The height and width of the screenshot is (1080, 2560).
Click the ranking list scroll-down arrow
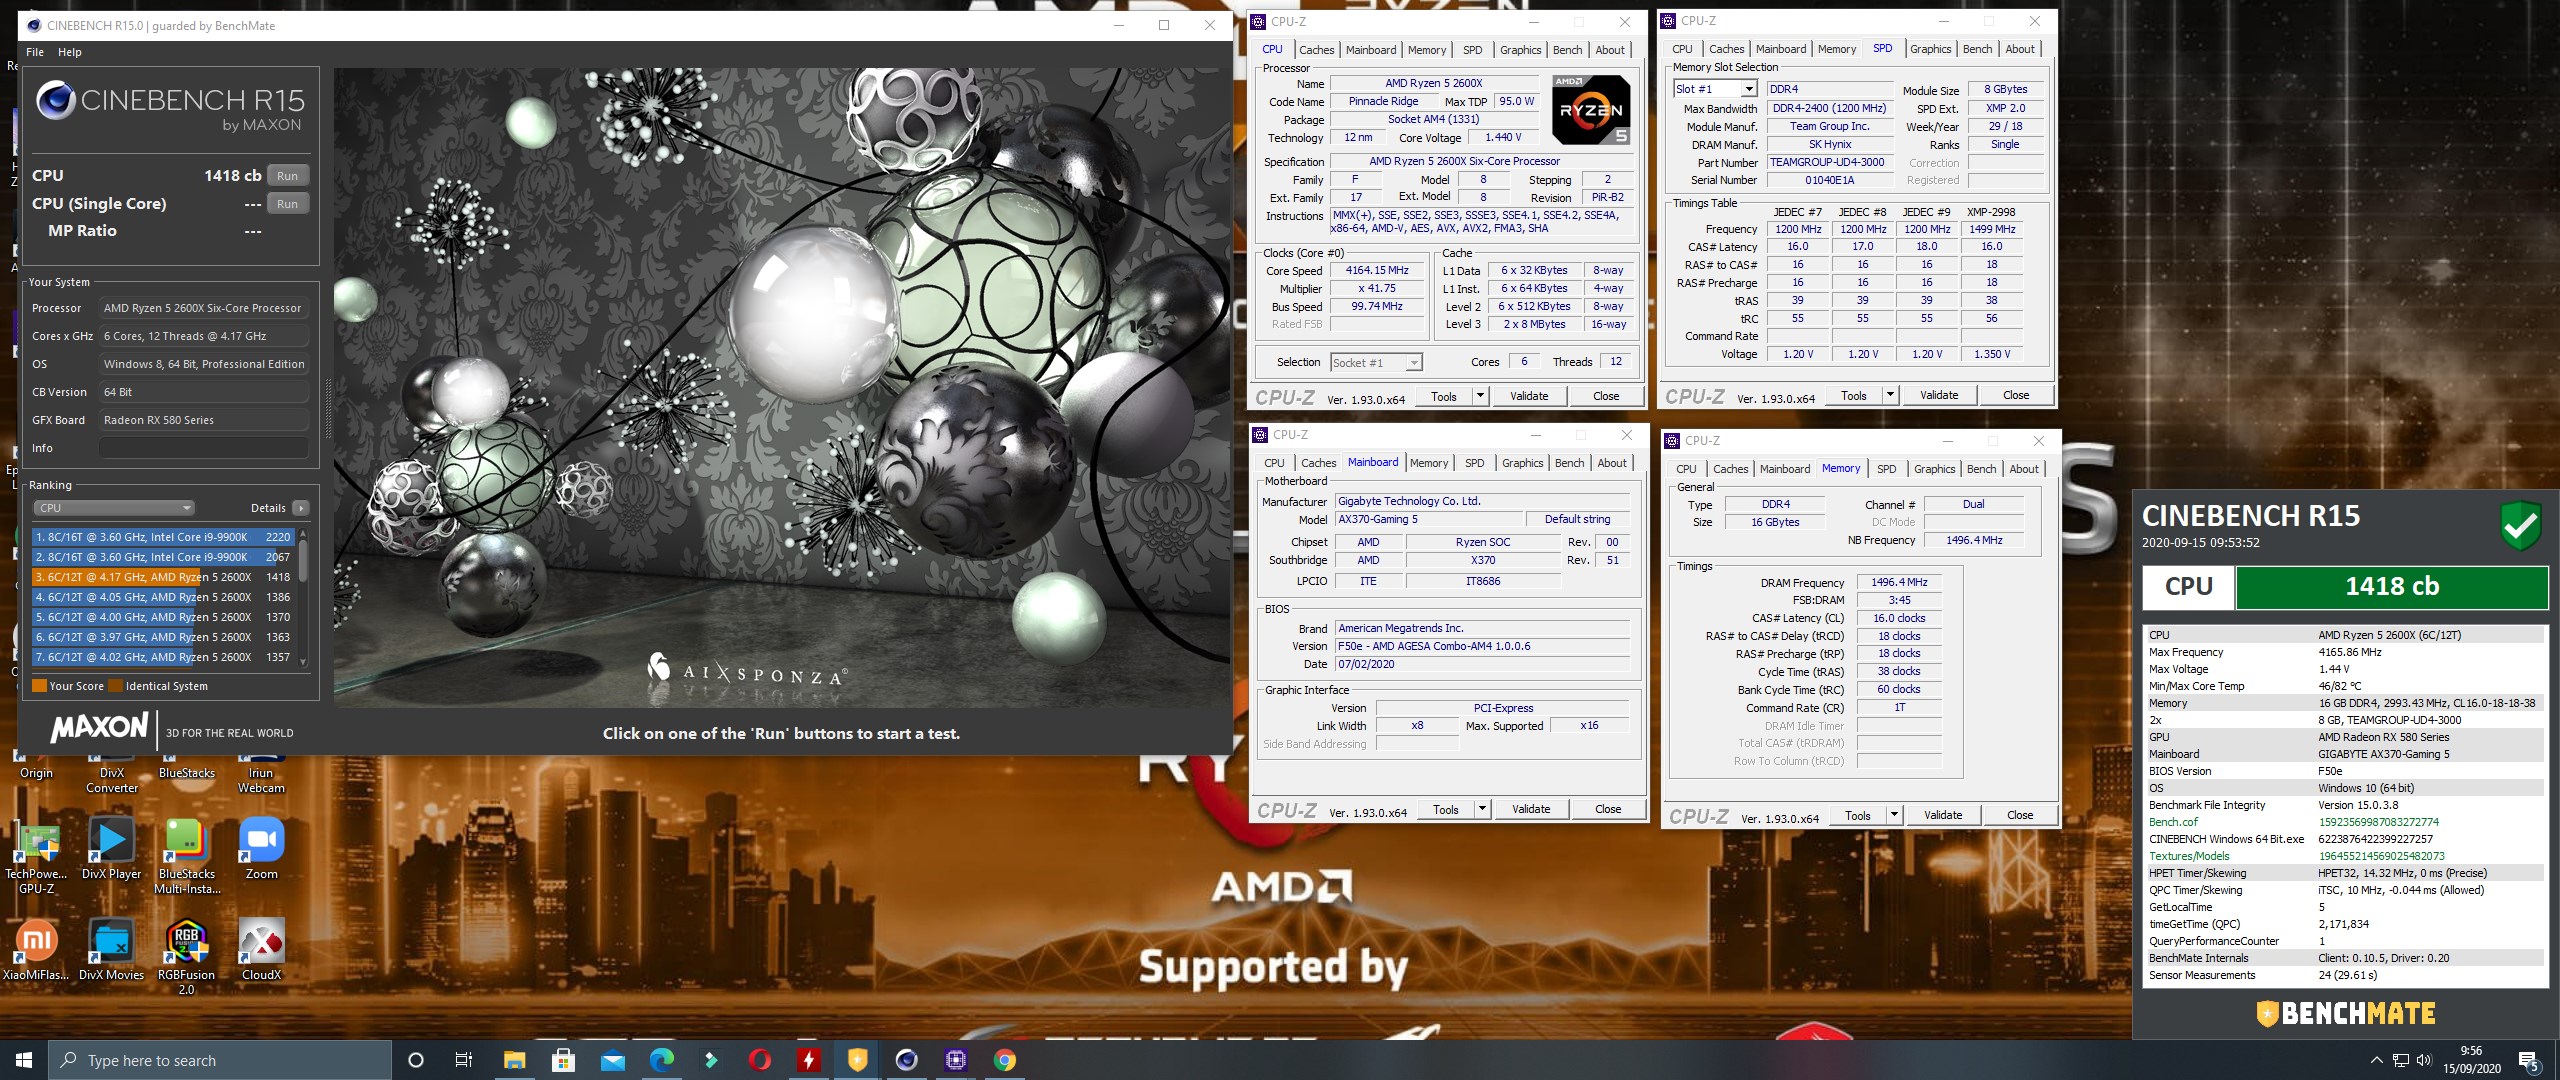pyautogui.click(x=303, y=661)
